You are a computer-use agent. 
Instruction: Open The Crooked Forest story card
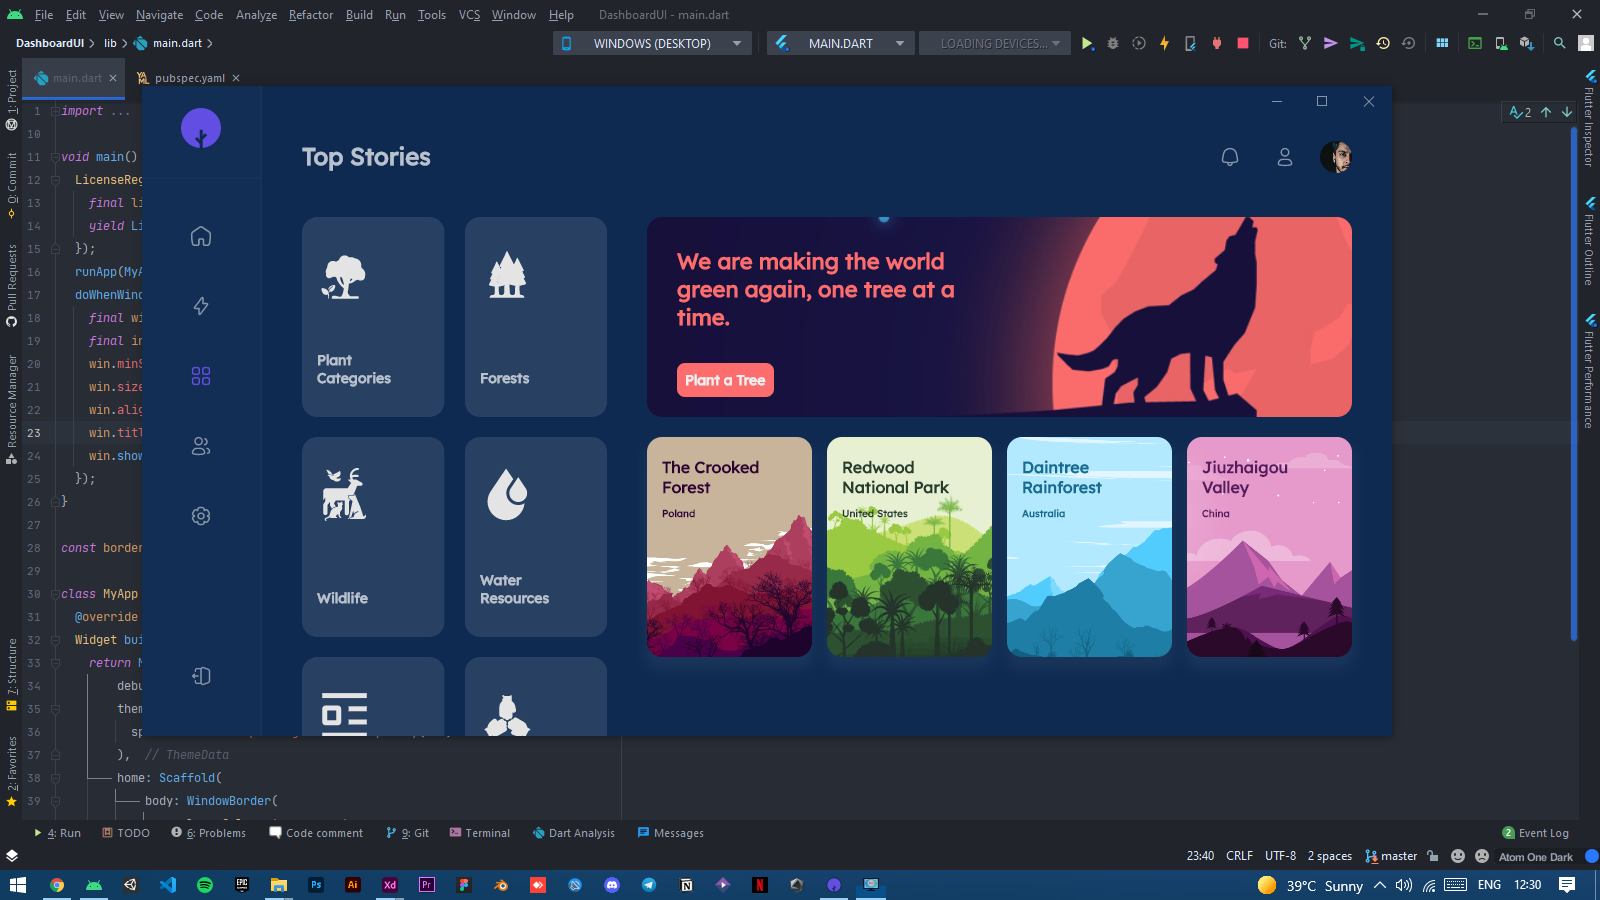coord(729,547)
